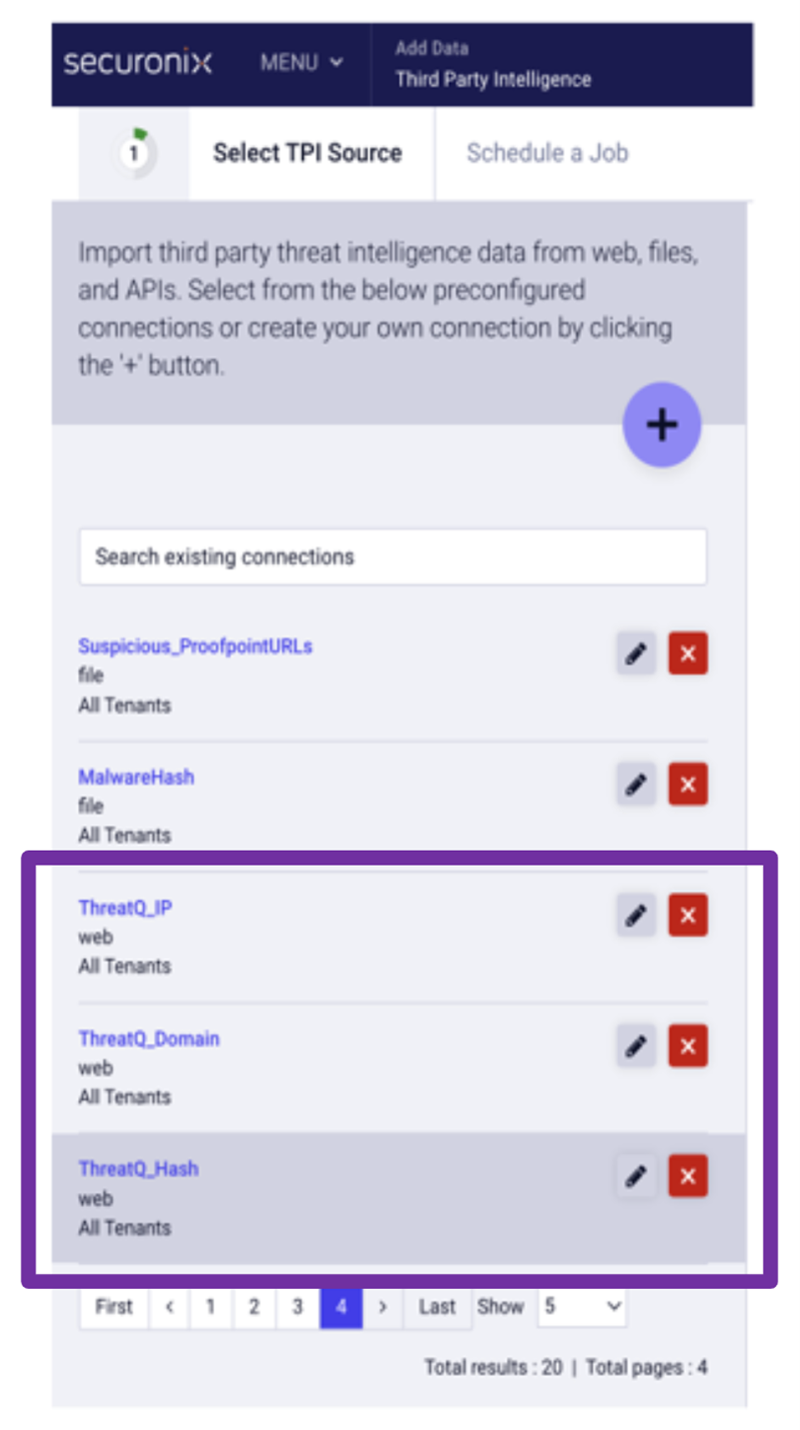Click the plus button to create connection
This screenshot has width=800, height=1430.
661,425
